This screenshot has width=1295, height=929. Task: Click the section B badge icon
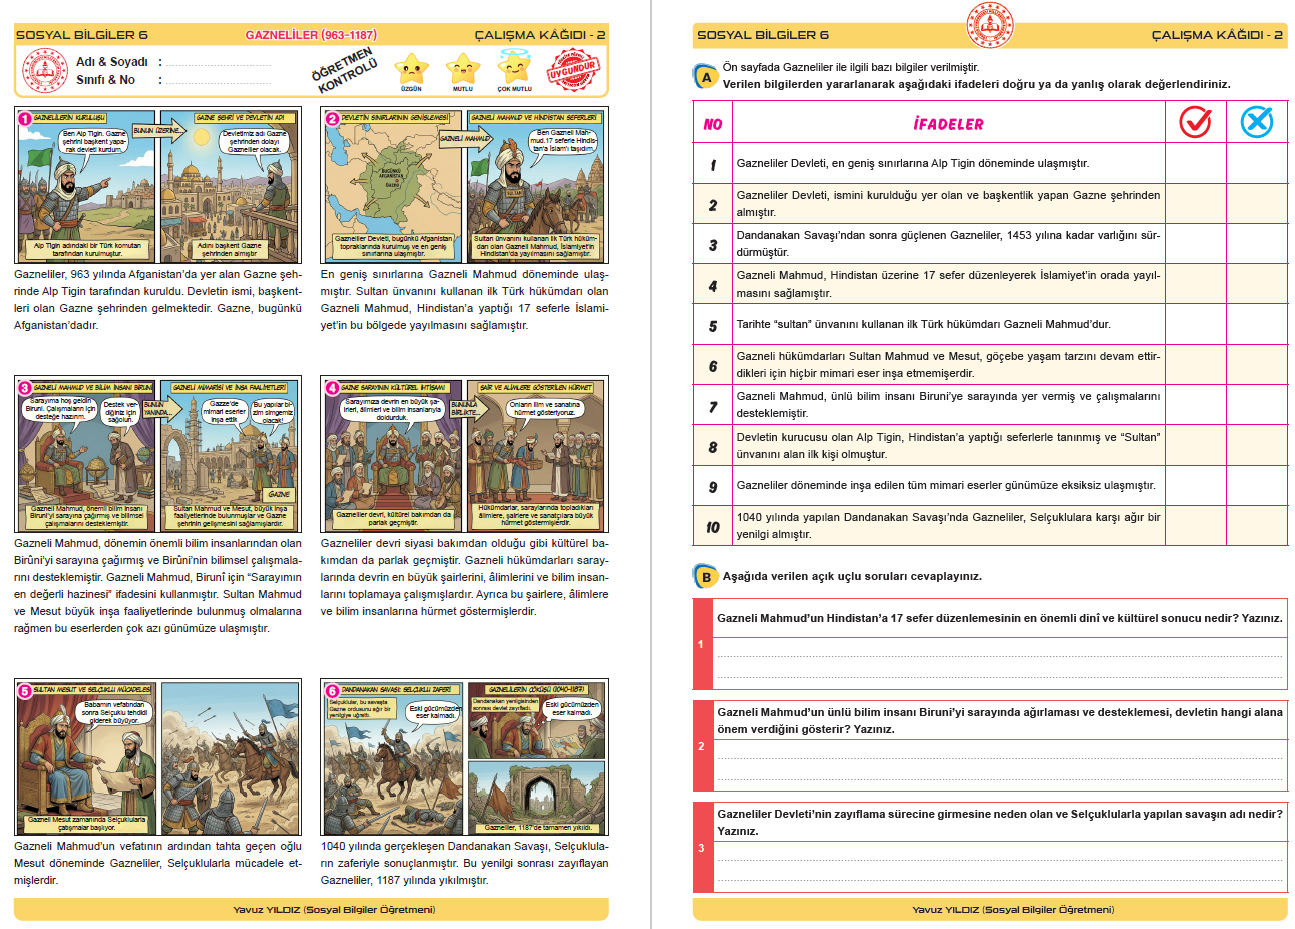point(706,577)
